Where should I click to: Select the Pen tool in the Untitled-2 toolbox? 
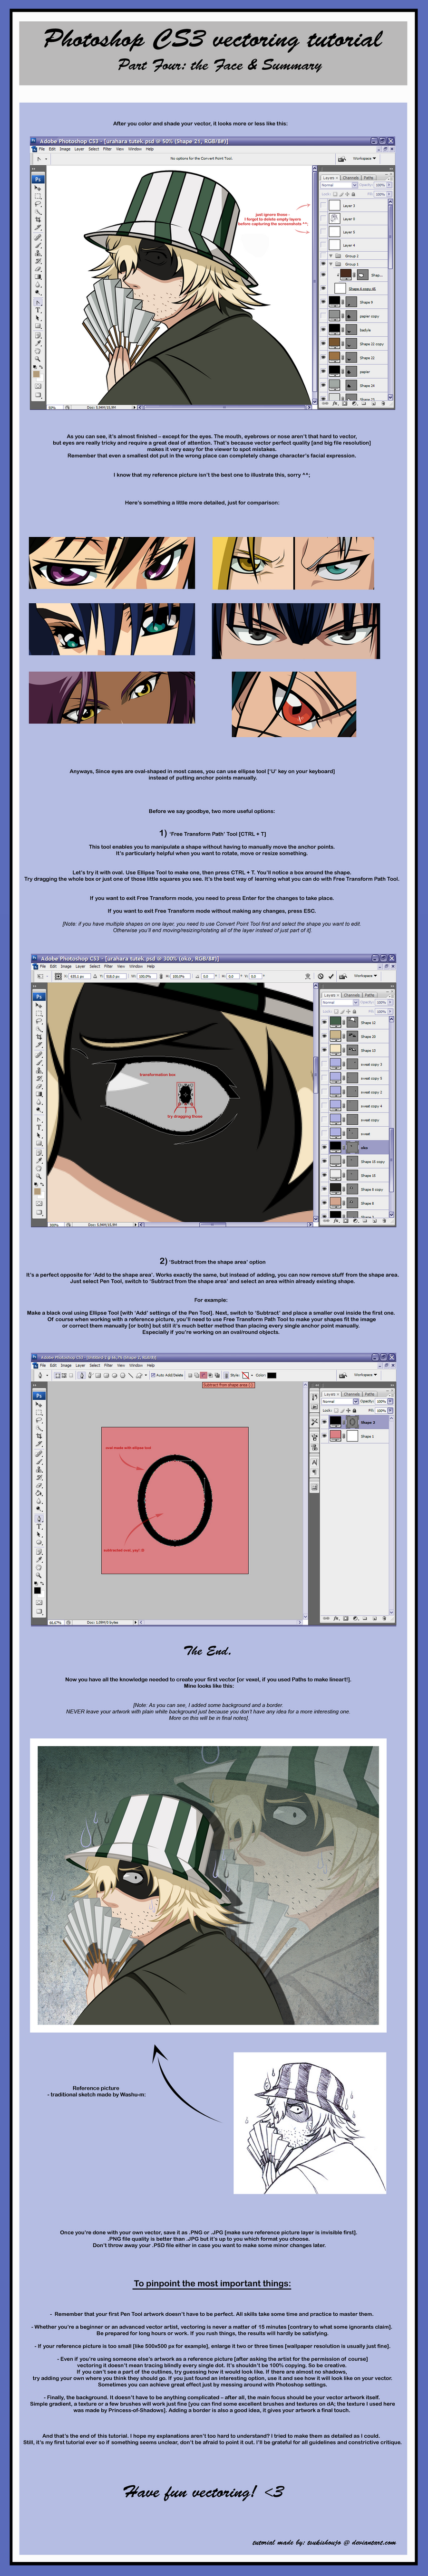pos(39,1519)
